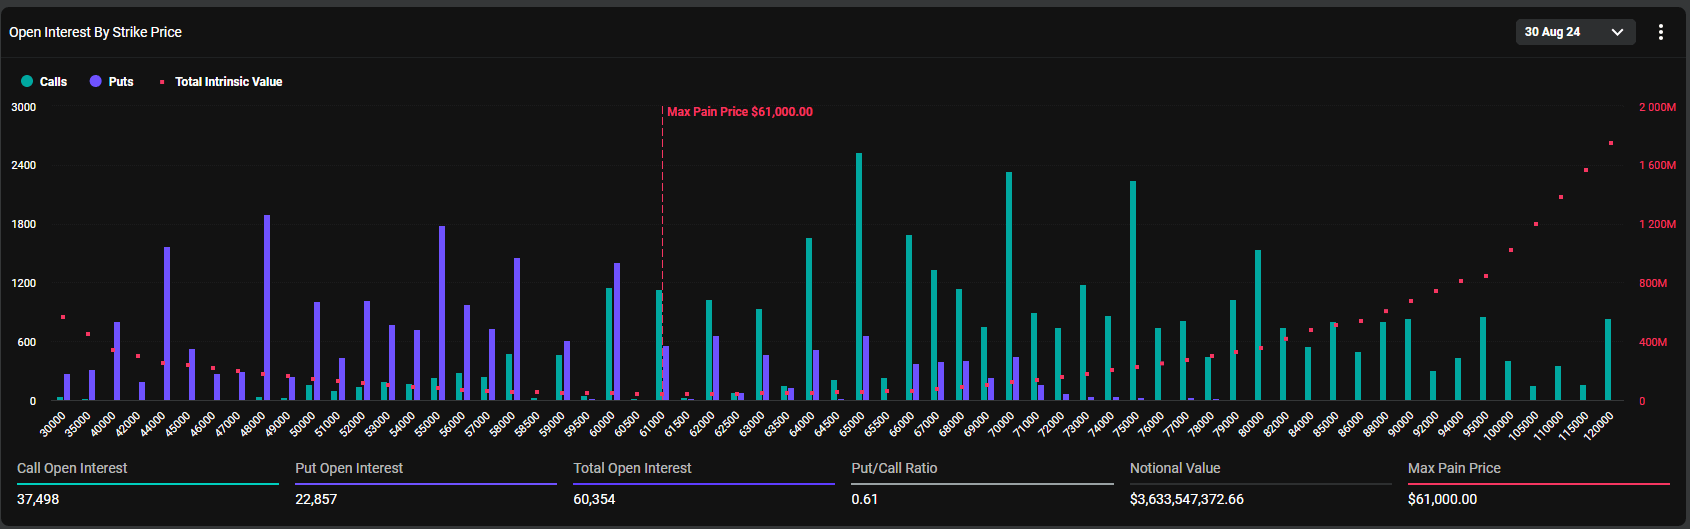Open the 30 Aug 24 expiry date dropdown
Screen dimensions: 1690x529
tap(1575, 32)
